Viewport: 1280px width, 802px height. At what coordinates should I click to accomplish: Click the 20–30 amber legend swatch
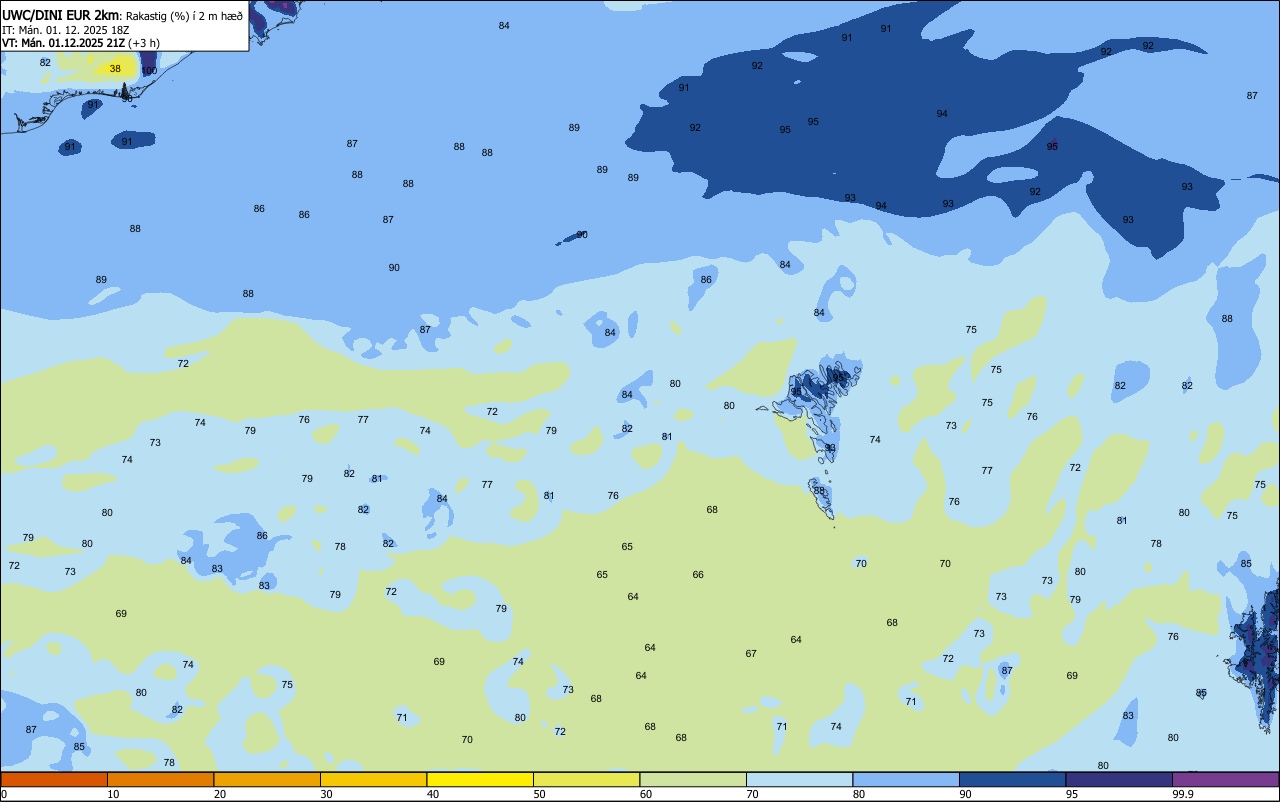click(267, 779)
